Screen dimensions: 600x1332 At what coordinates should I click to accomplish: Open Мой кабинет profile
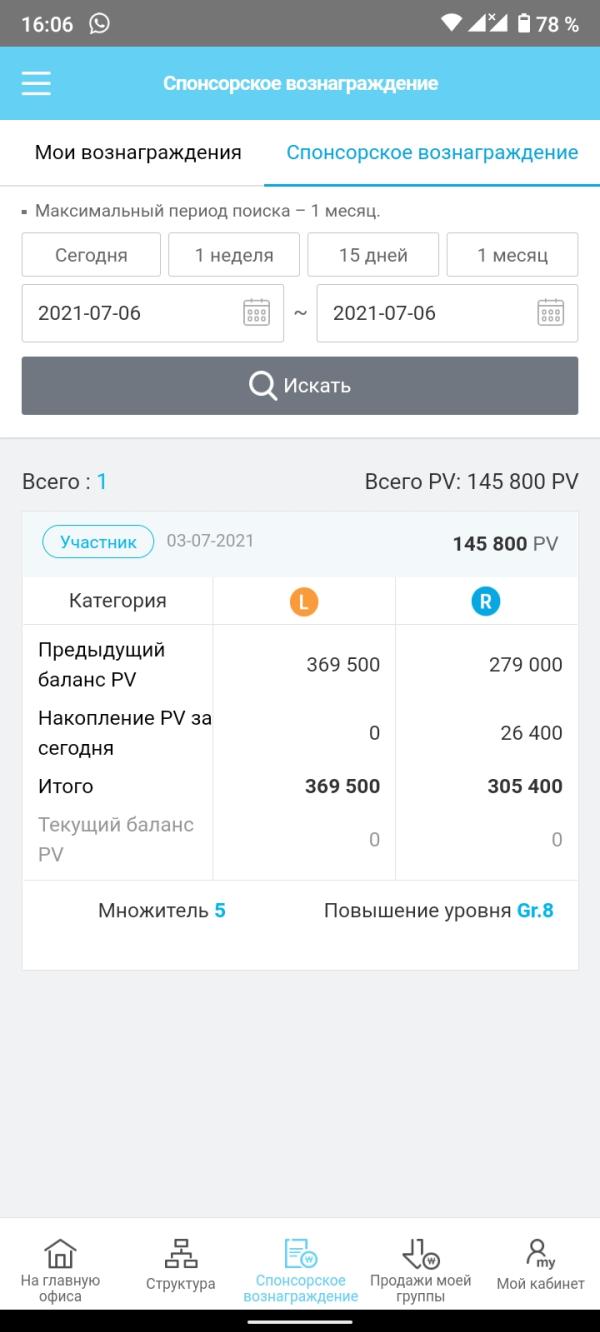(x=540, y=1265)
